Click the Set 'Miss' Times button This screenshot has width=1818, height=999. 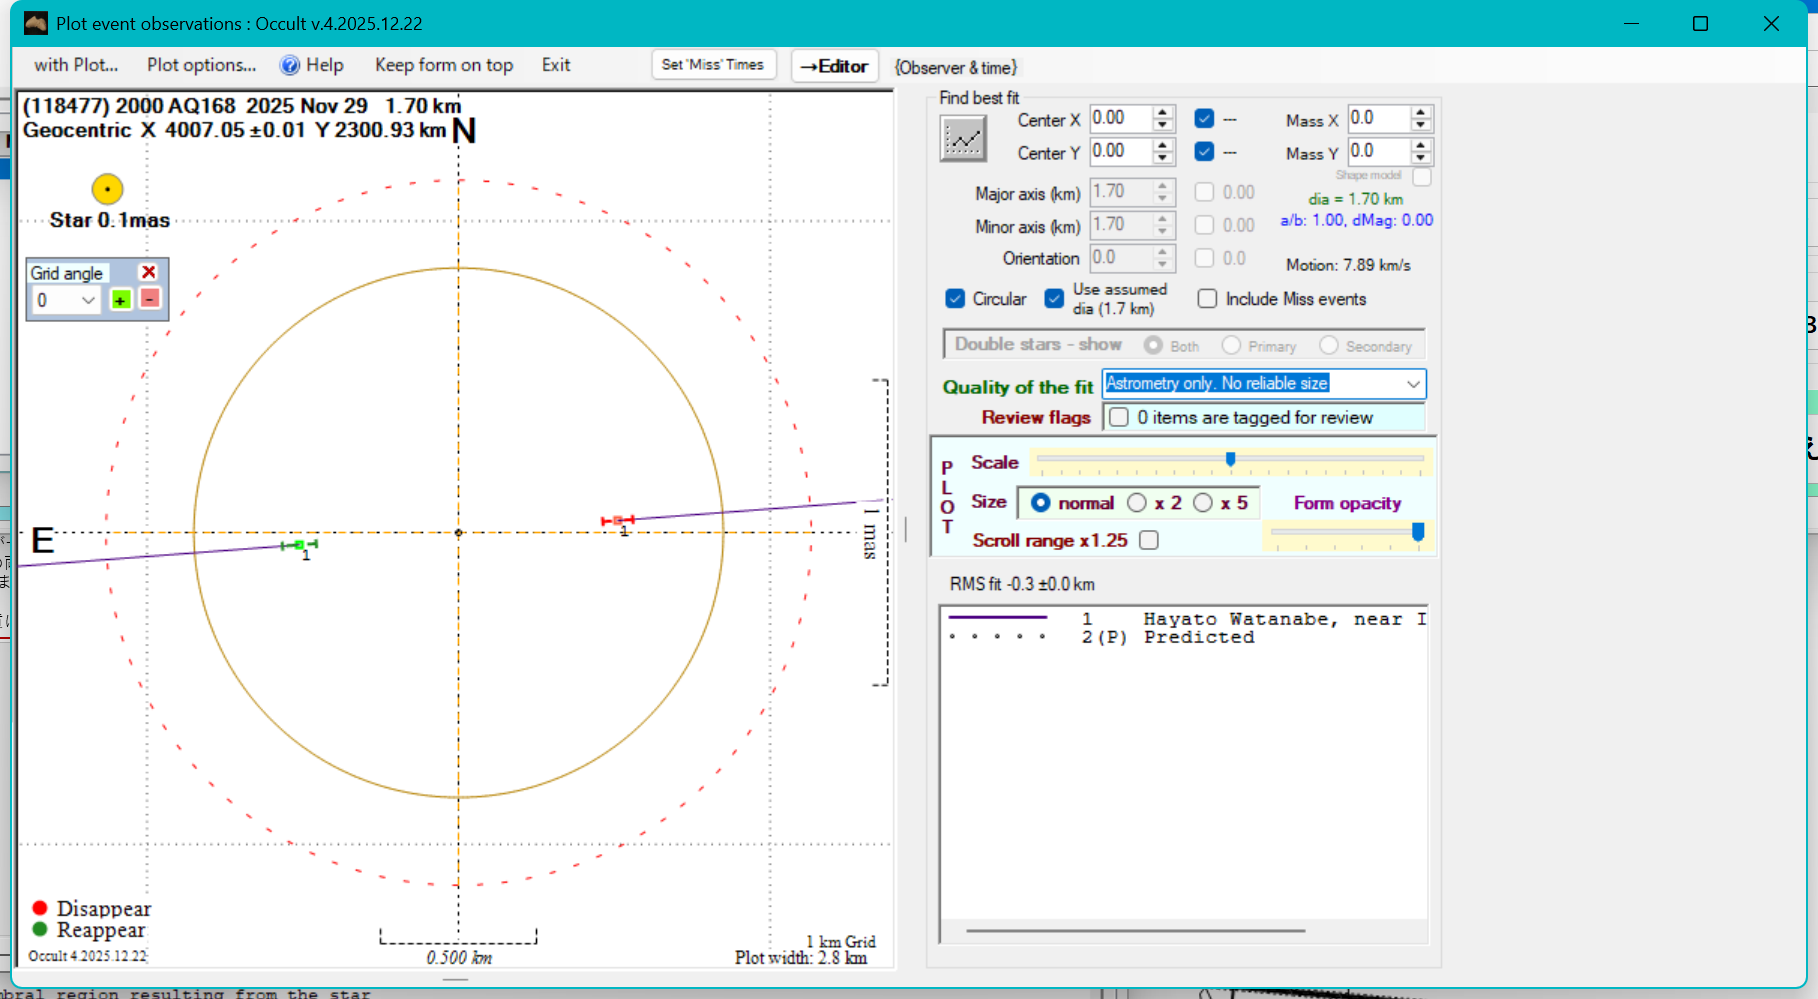coord(712,65)
